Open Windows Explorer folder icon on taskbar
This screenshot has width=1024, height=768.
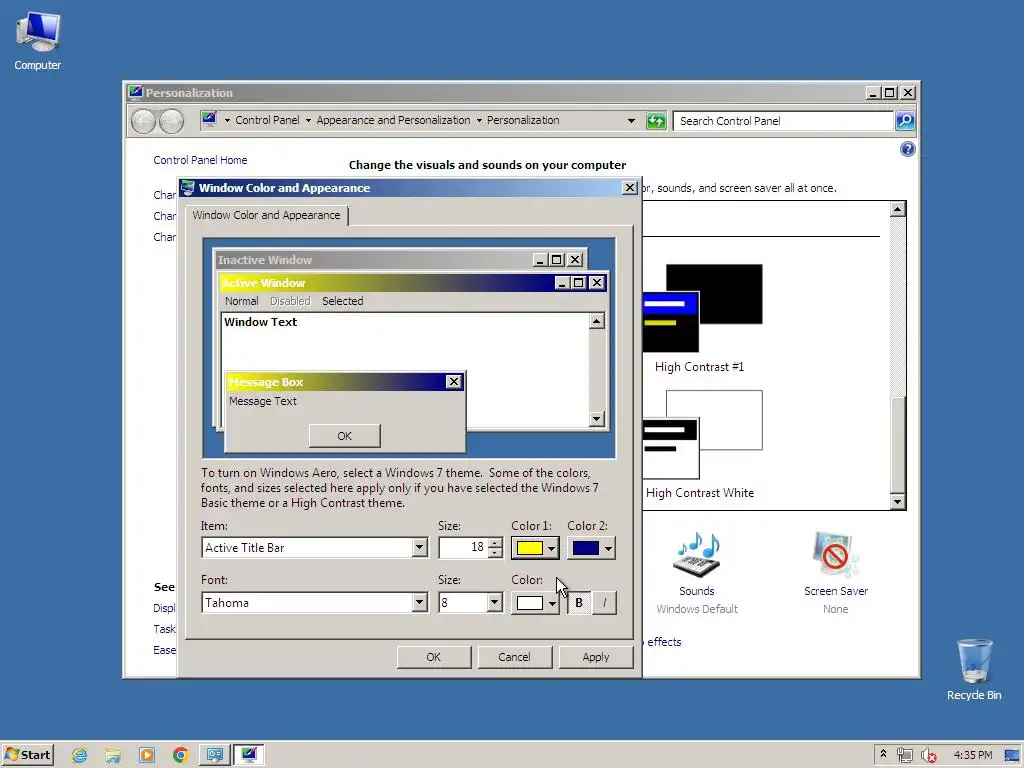[113, 755]
